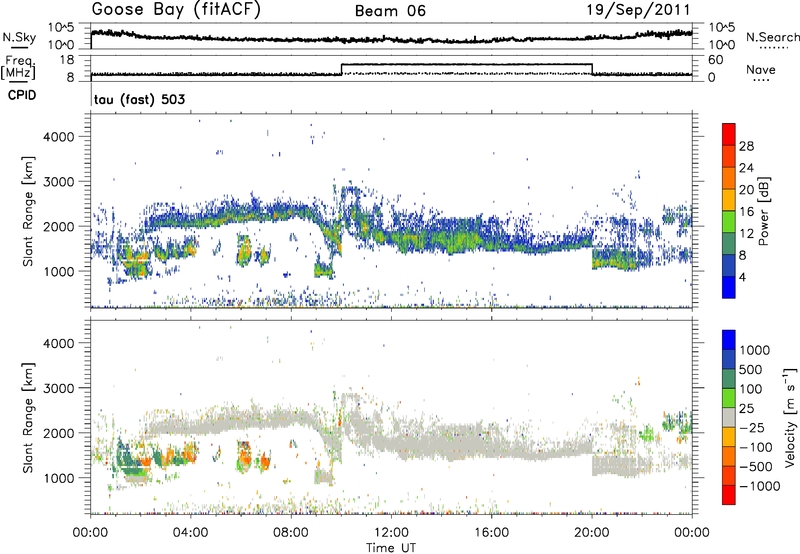Click the "100" velocity colorbar label

tap(751, 389)
